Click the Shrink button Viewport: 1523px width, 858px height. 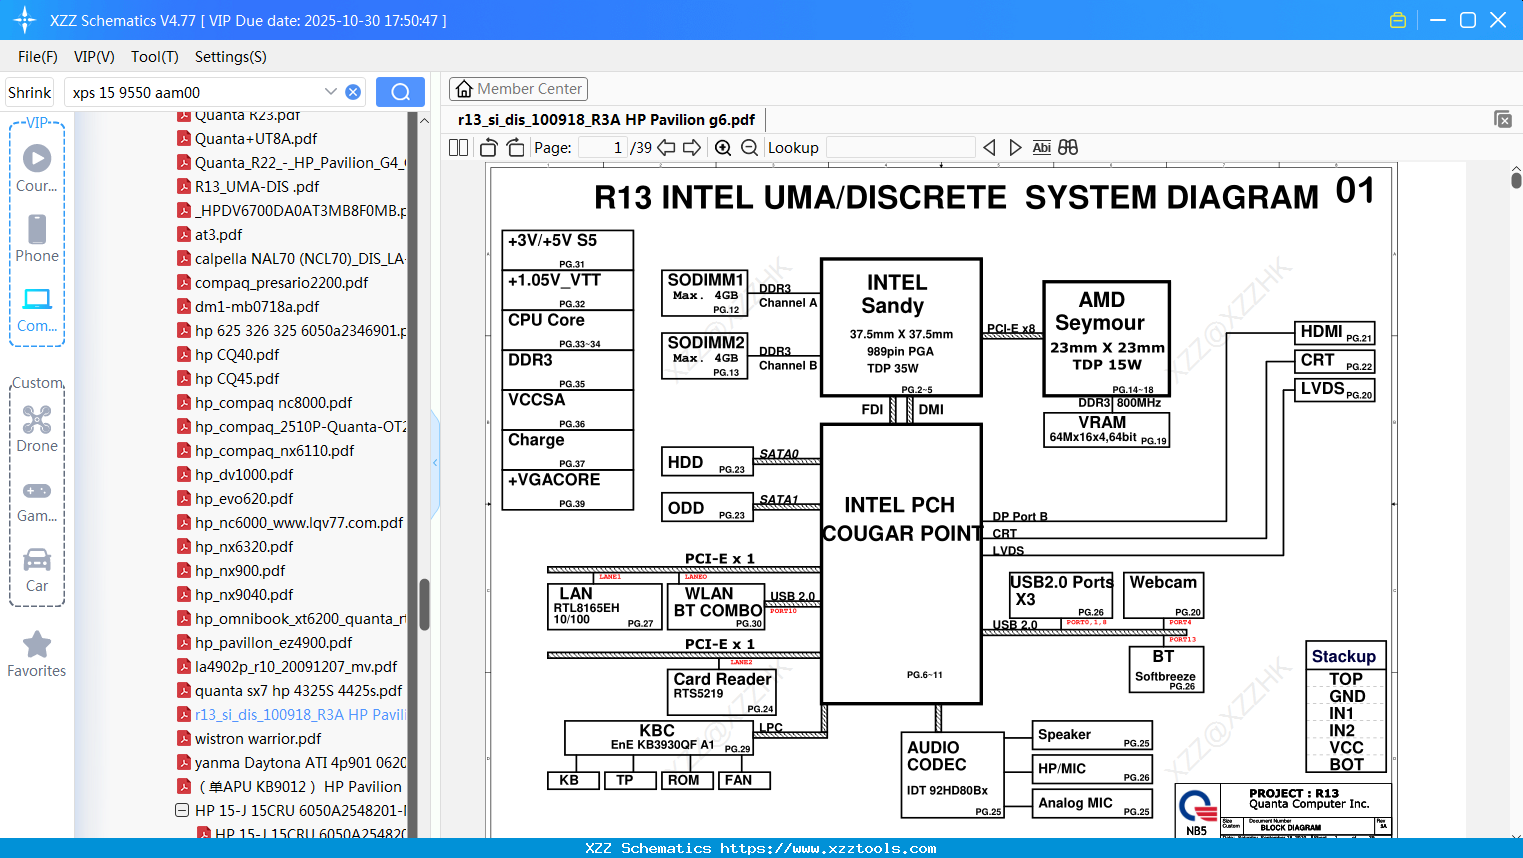pyautogui.click(x=29, y=92)
